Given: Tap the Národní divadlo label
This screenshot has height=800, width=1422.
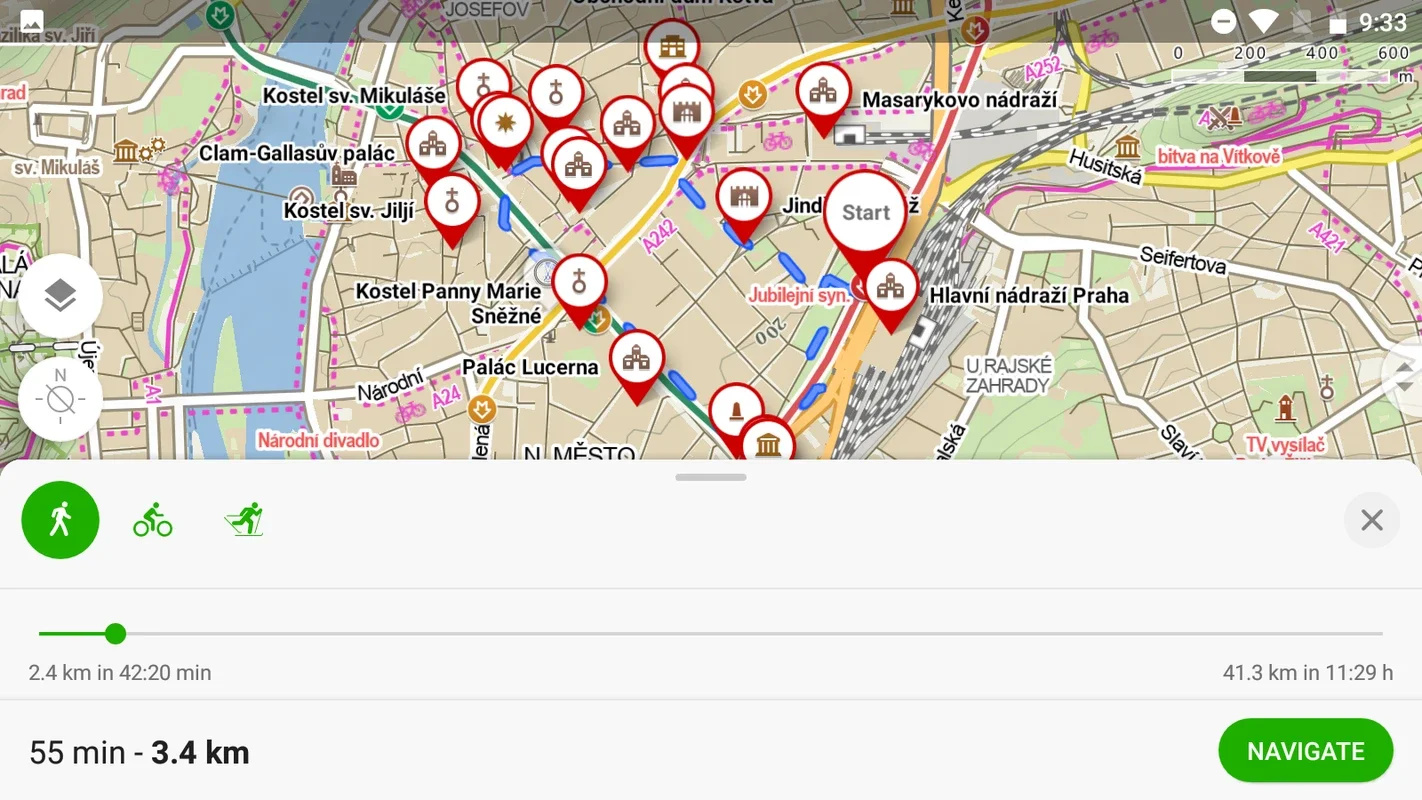Looking at the screenshot, I should pyautogui.click(x=318, y=440).
